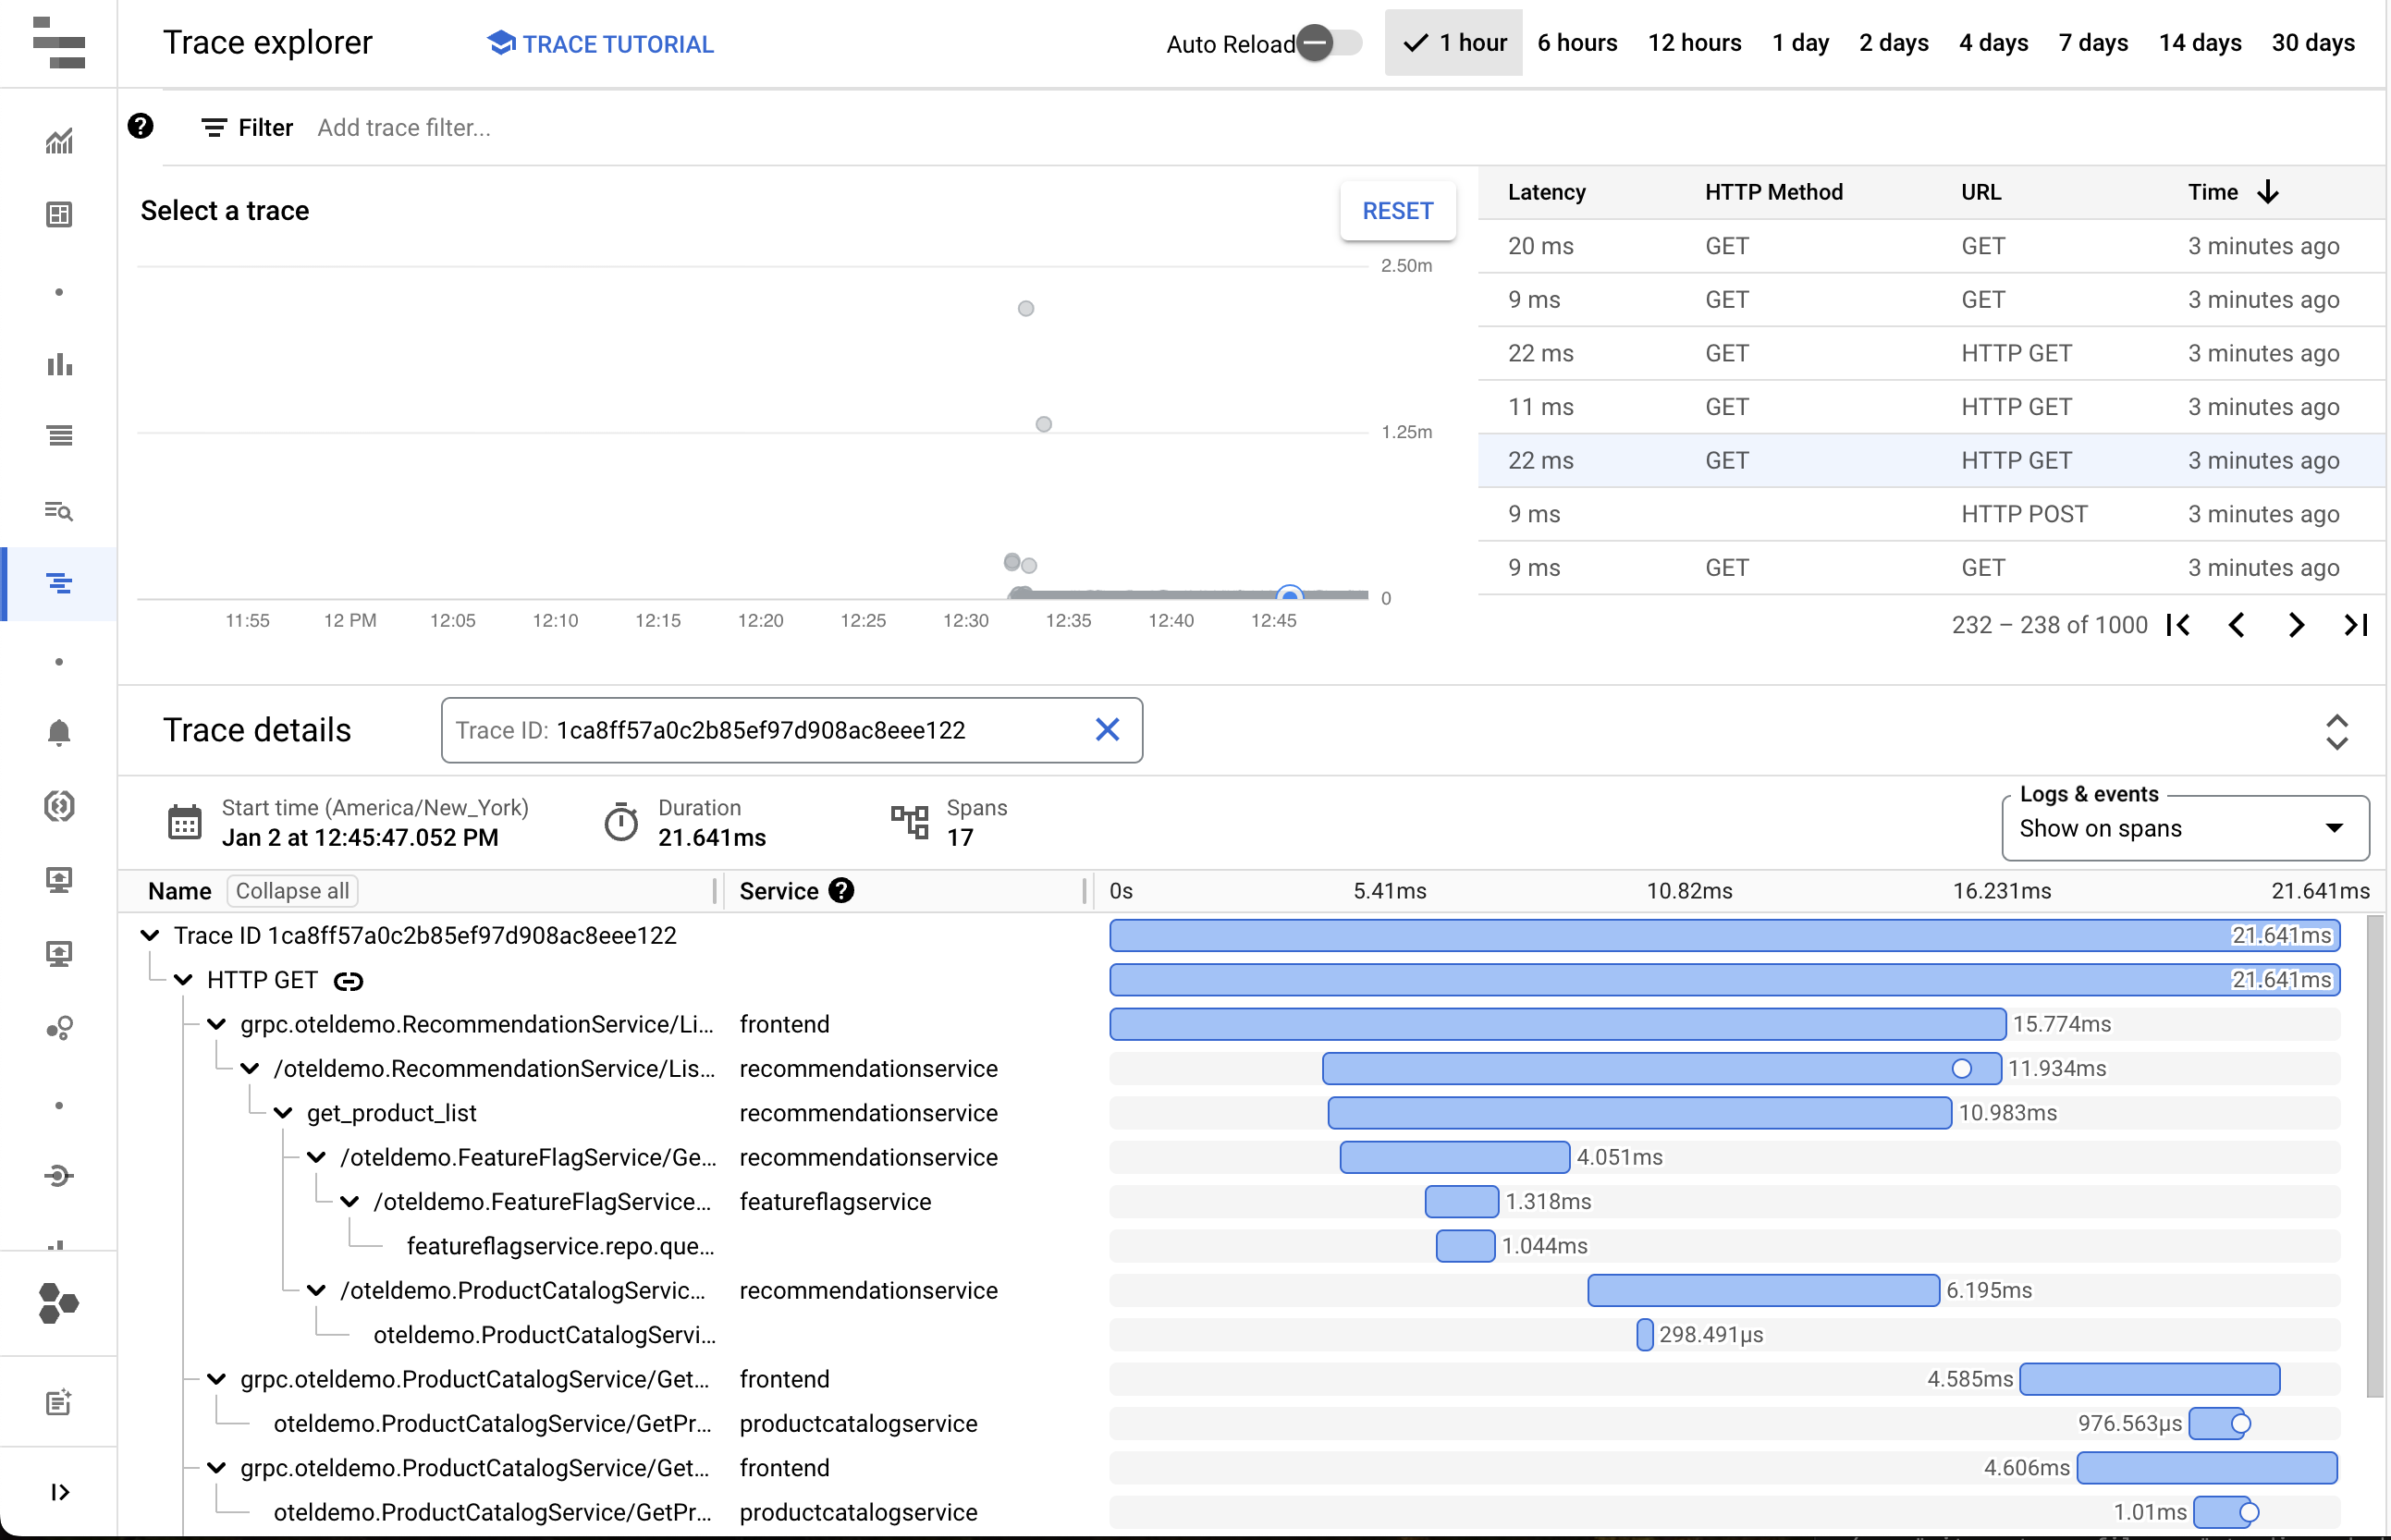Viewport: 2391px width, 1540px height.
Task: Open the list lines icon in sidebar
Action: [x=59, y=436]
